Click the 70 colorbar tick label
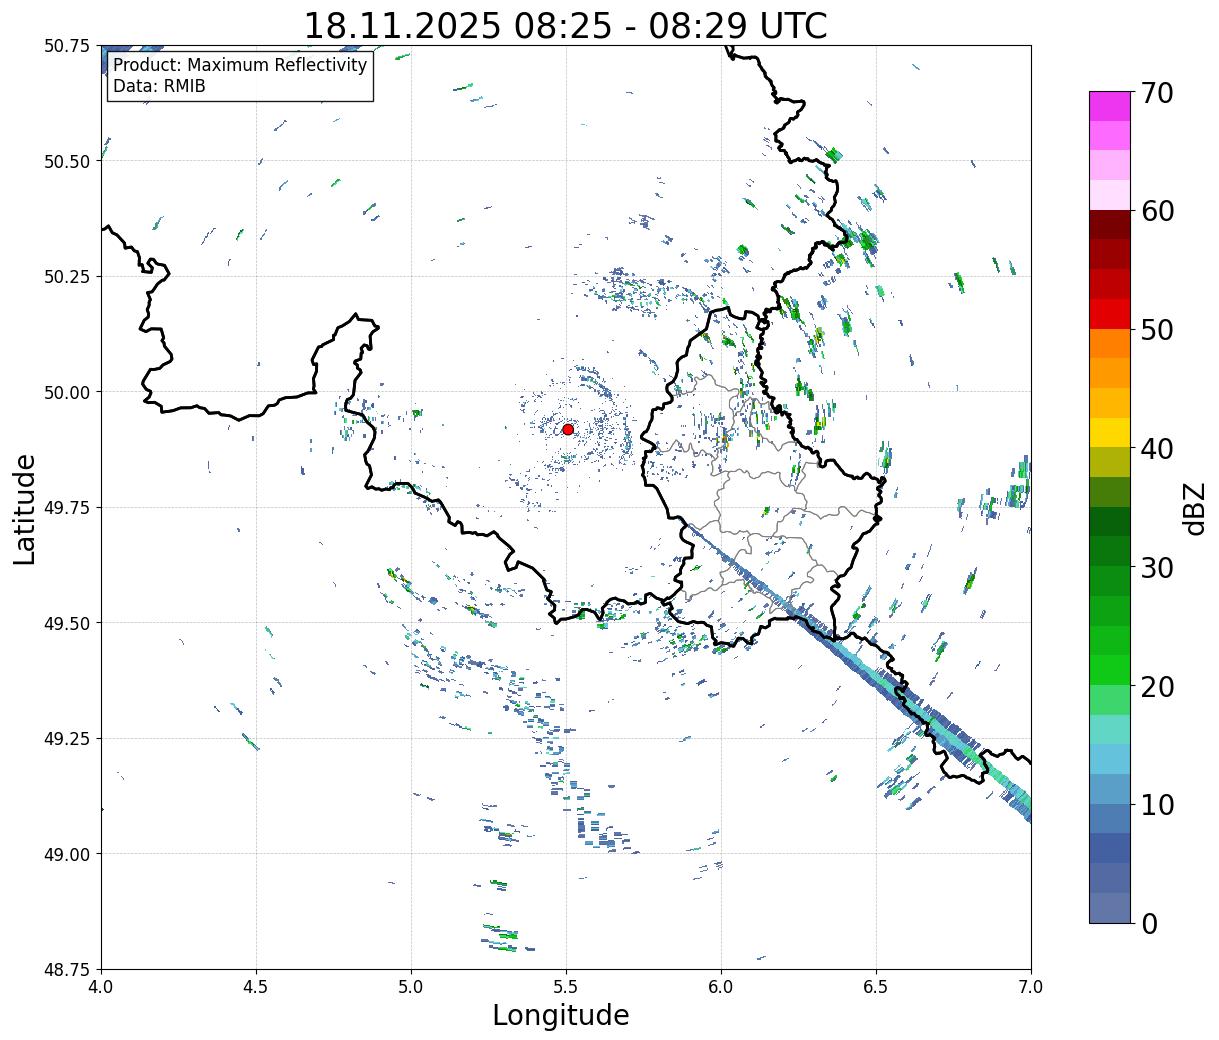Screen dimensions: 1219x1040 [x=1157, y=93]
